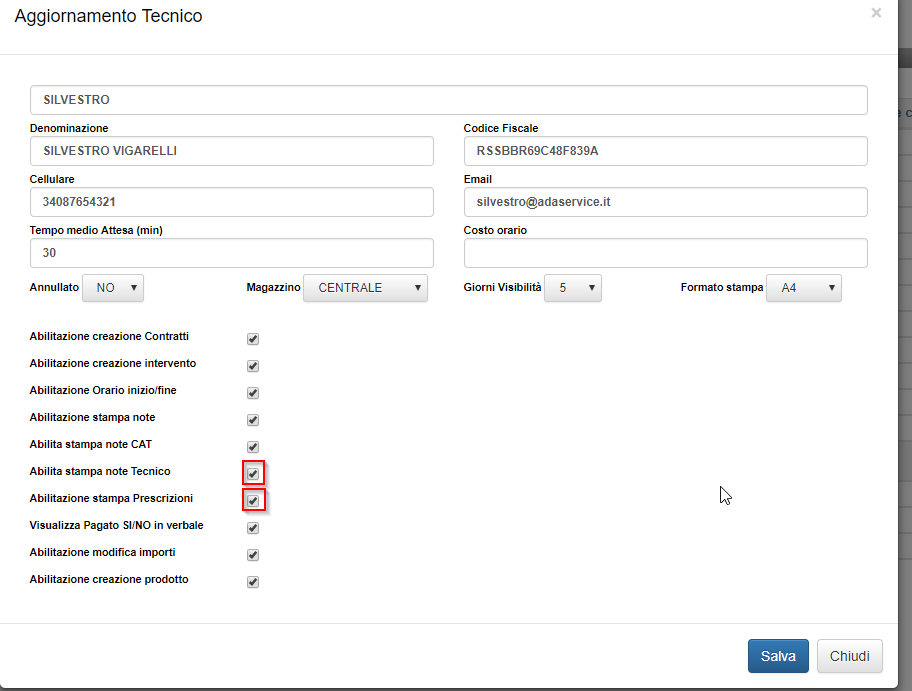Open the Giorni Visibilità dropdown

(x=573, y=288)
